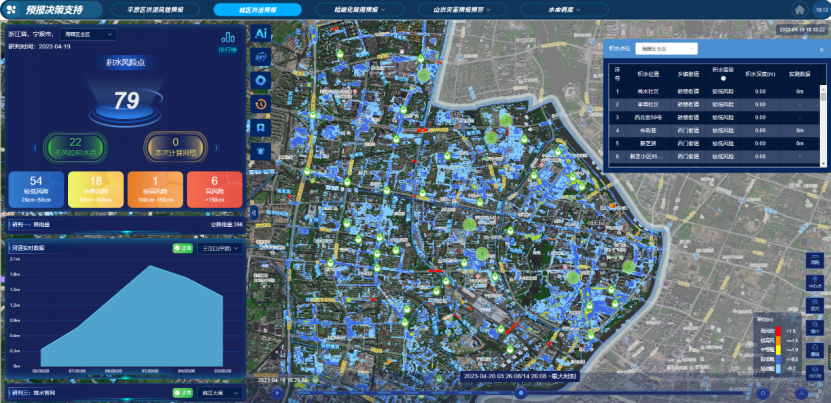The image size is (831, 403).
Task: Expand the 山洪灾害预报预警 menu
Action: [x=462, y=10]
